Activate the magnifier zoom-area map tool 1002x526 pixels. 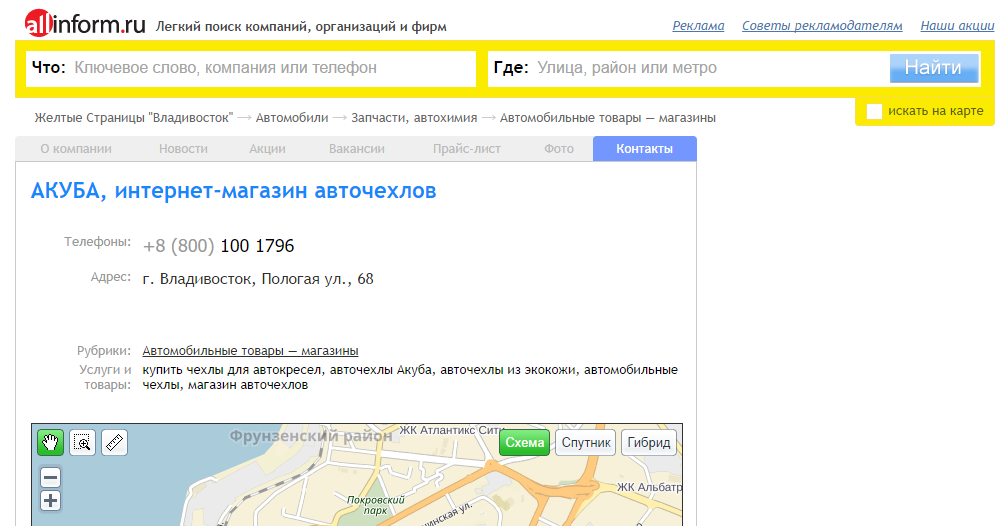click(82, 442)
